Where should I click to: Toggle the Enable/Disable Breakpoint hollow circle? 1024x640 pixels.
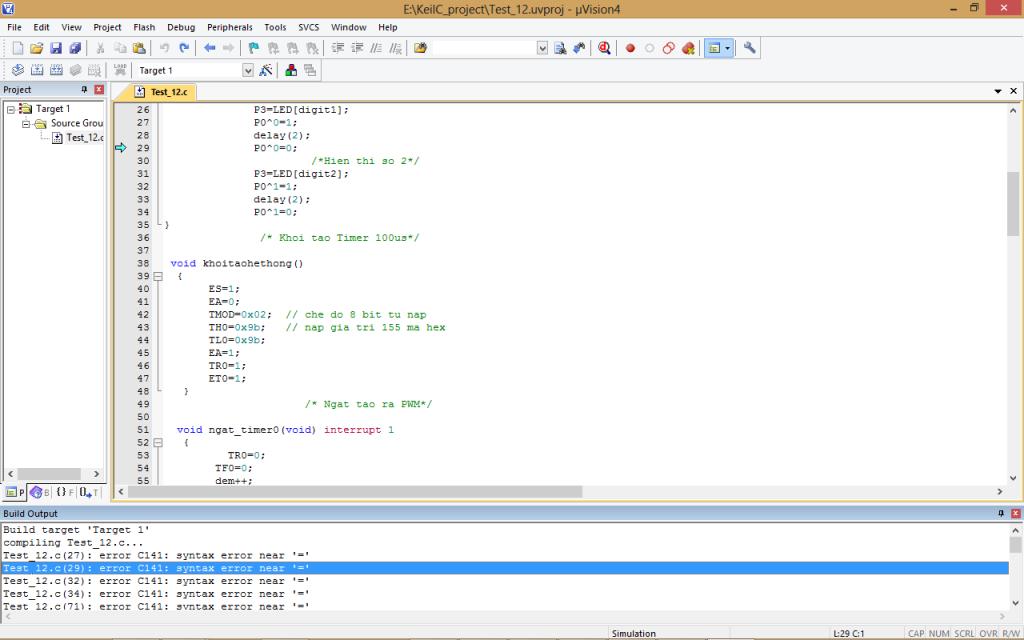tap(649, 48)
